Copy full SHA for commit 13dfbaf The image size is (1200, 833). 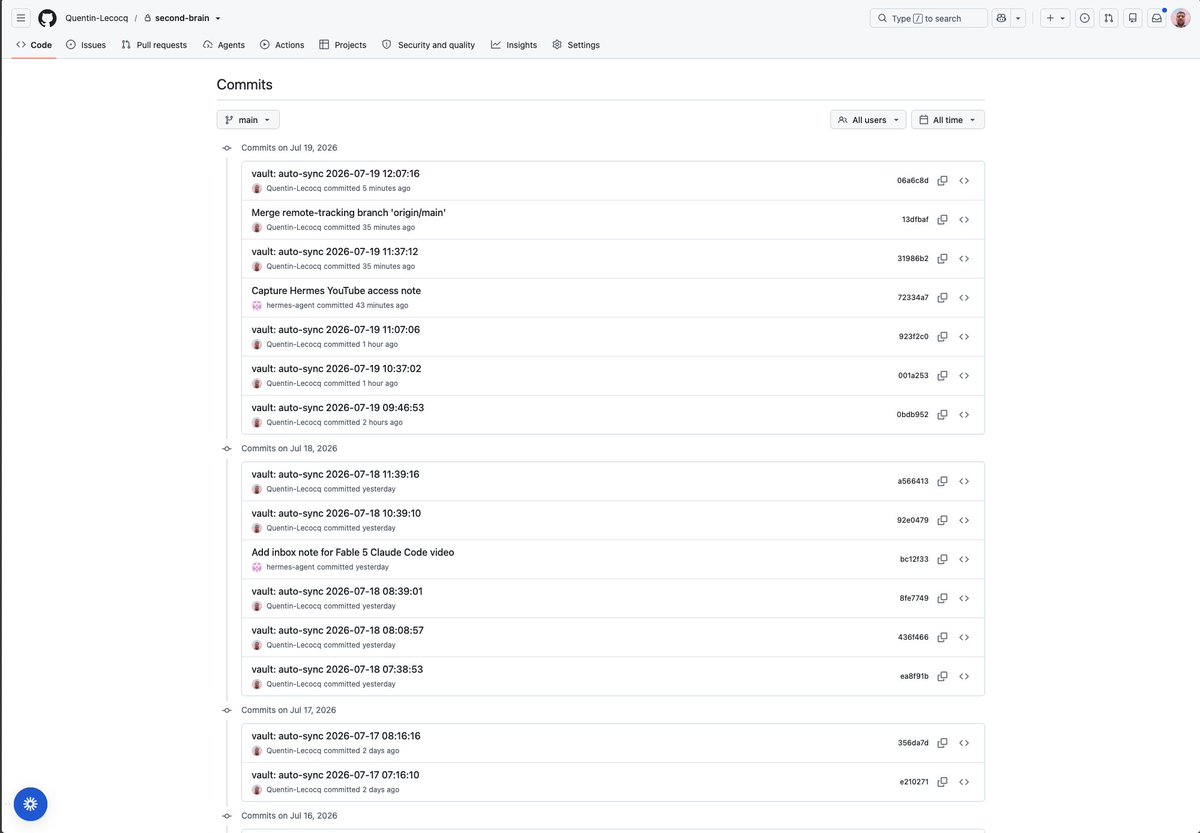pos(942,220)
